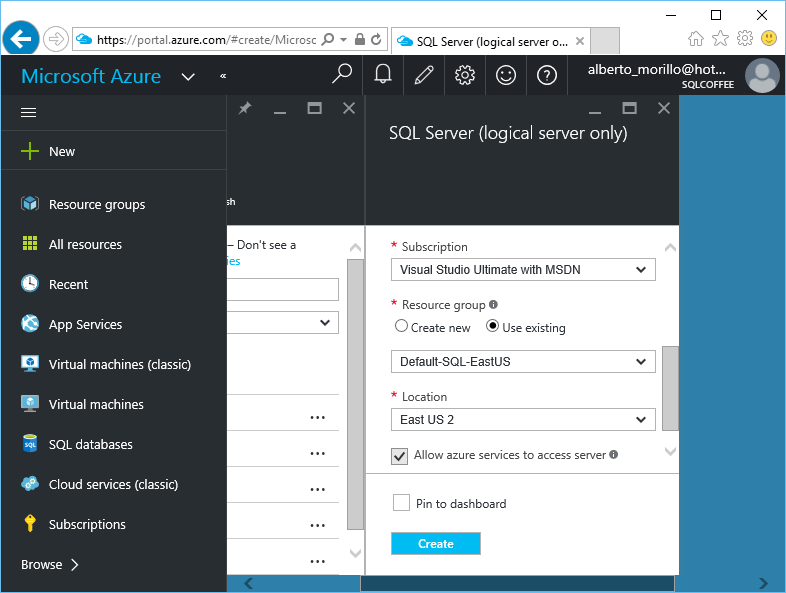Open browser home page icon

pos(696,38)
